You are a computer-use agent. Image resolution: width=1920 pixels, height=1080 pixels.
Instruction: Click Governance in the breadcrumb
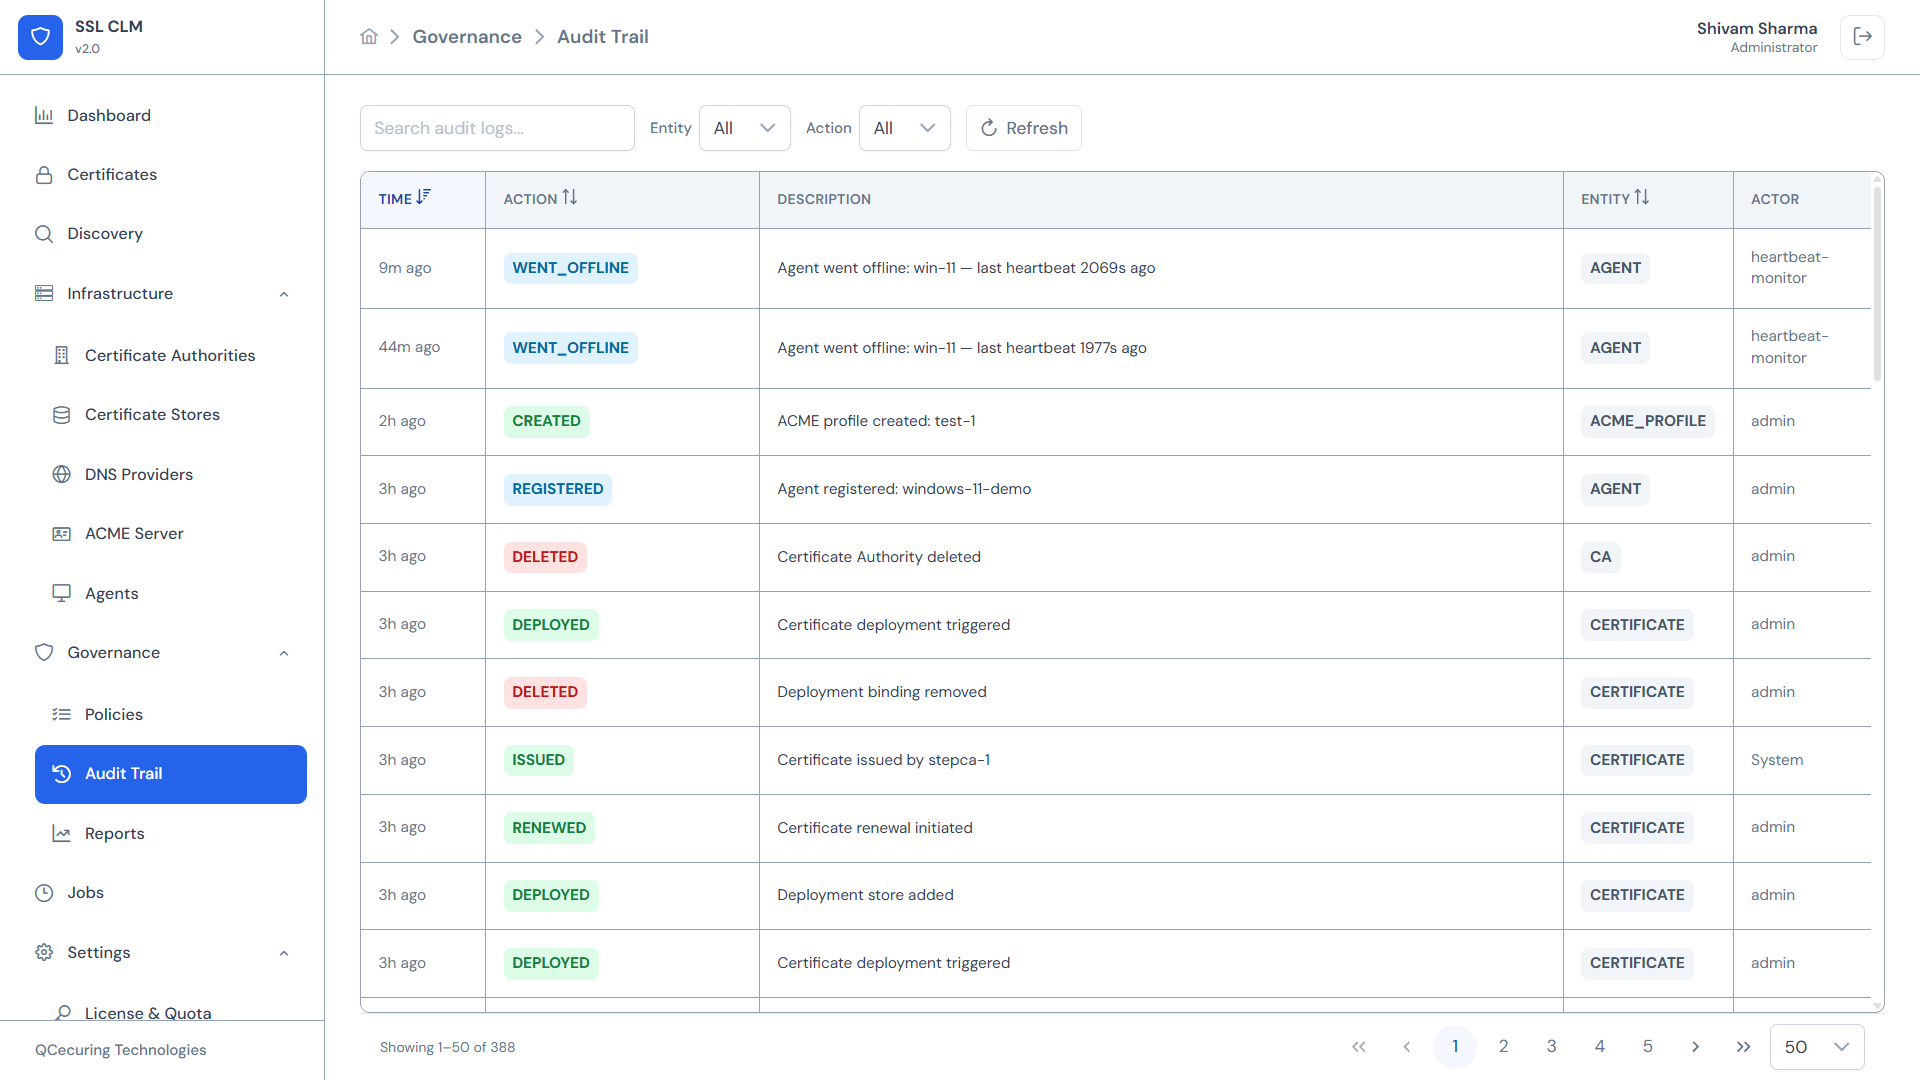[x=467, y=37]
